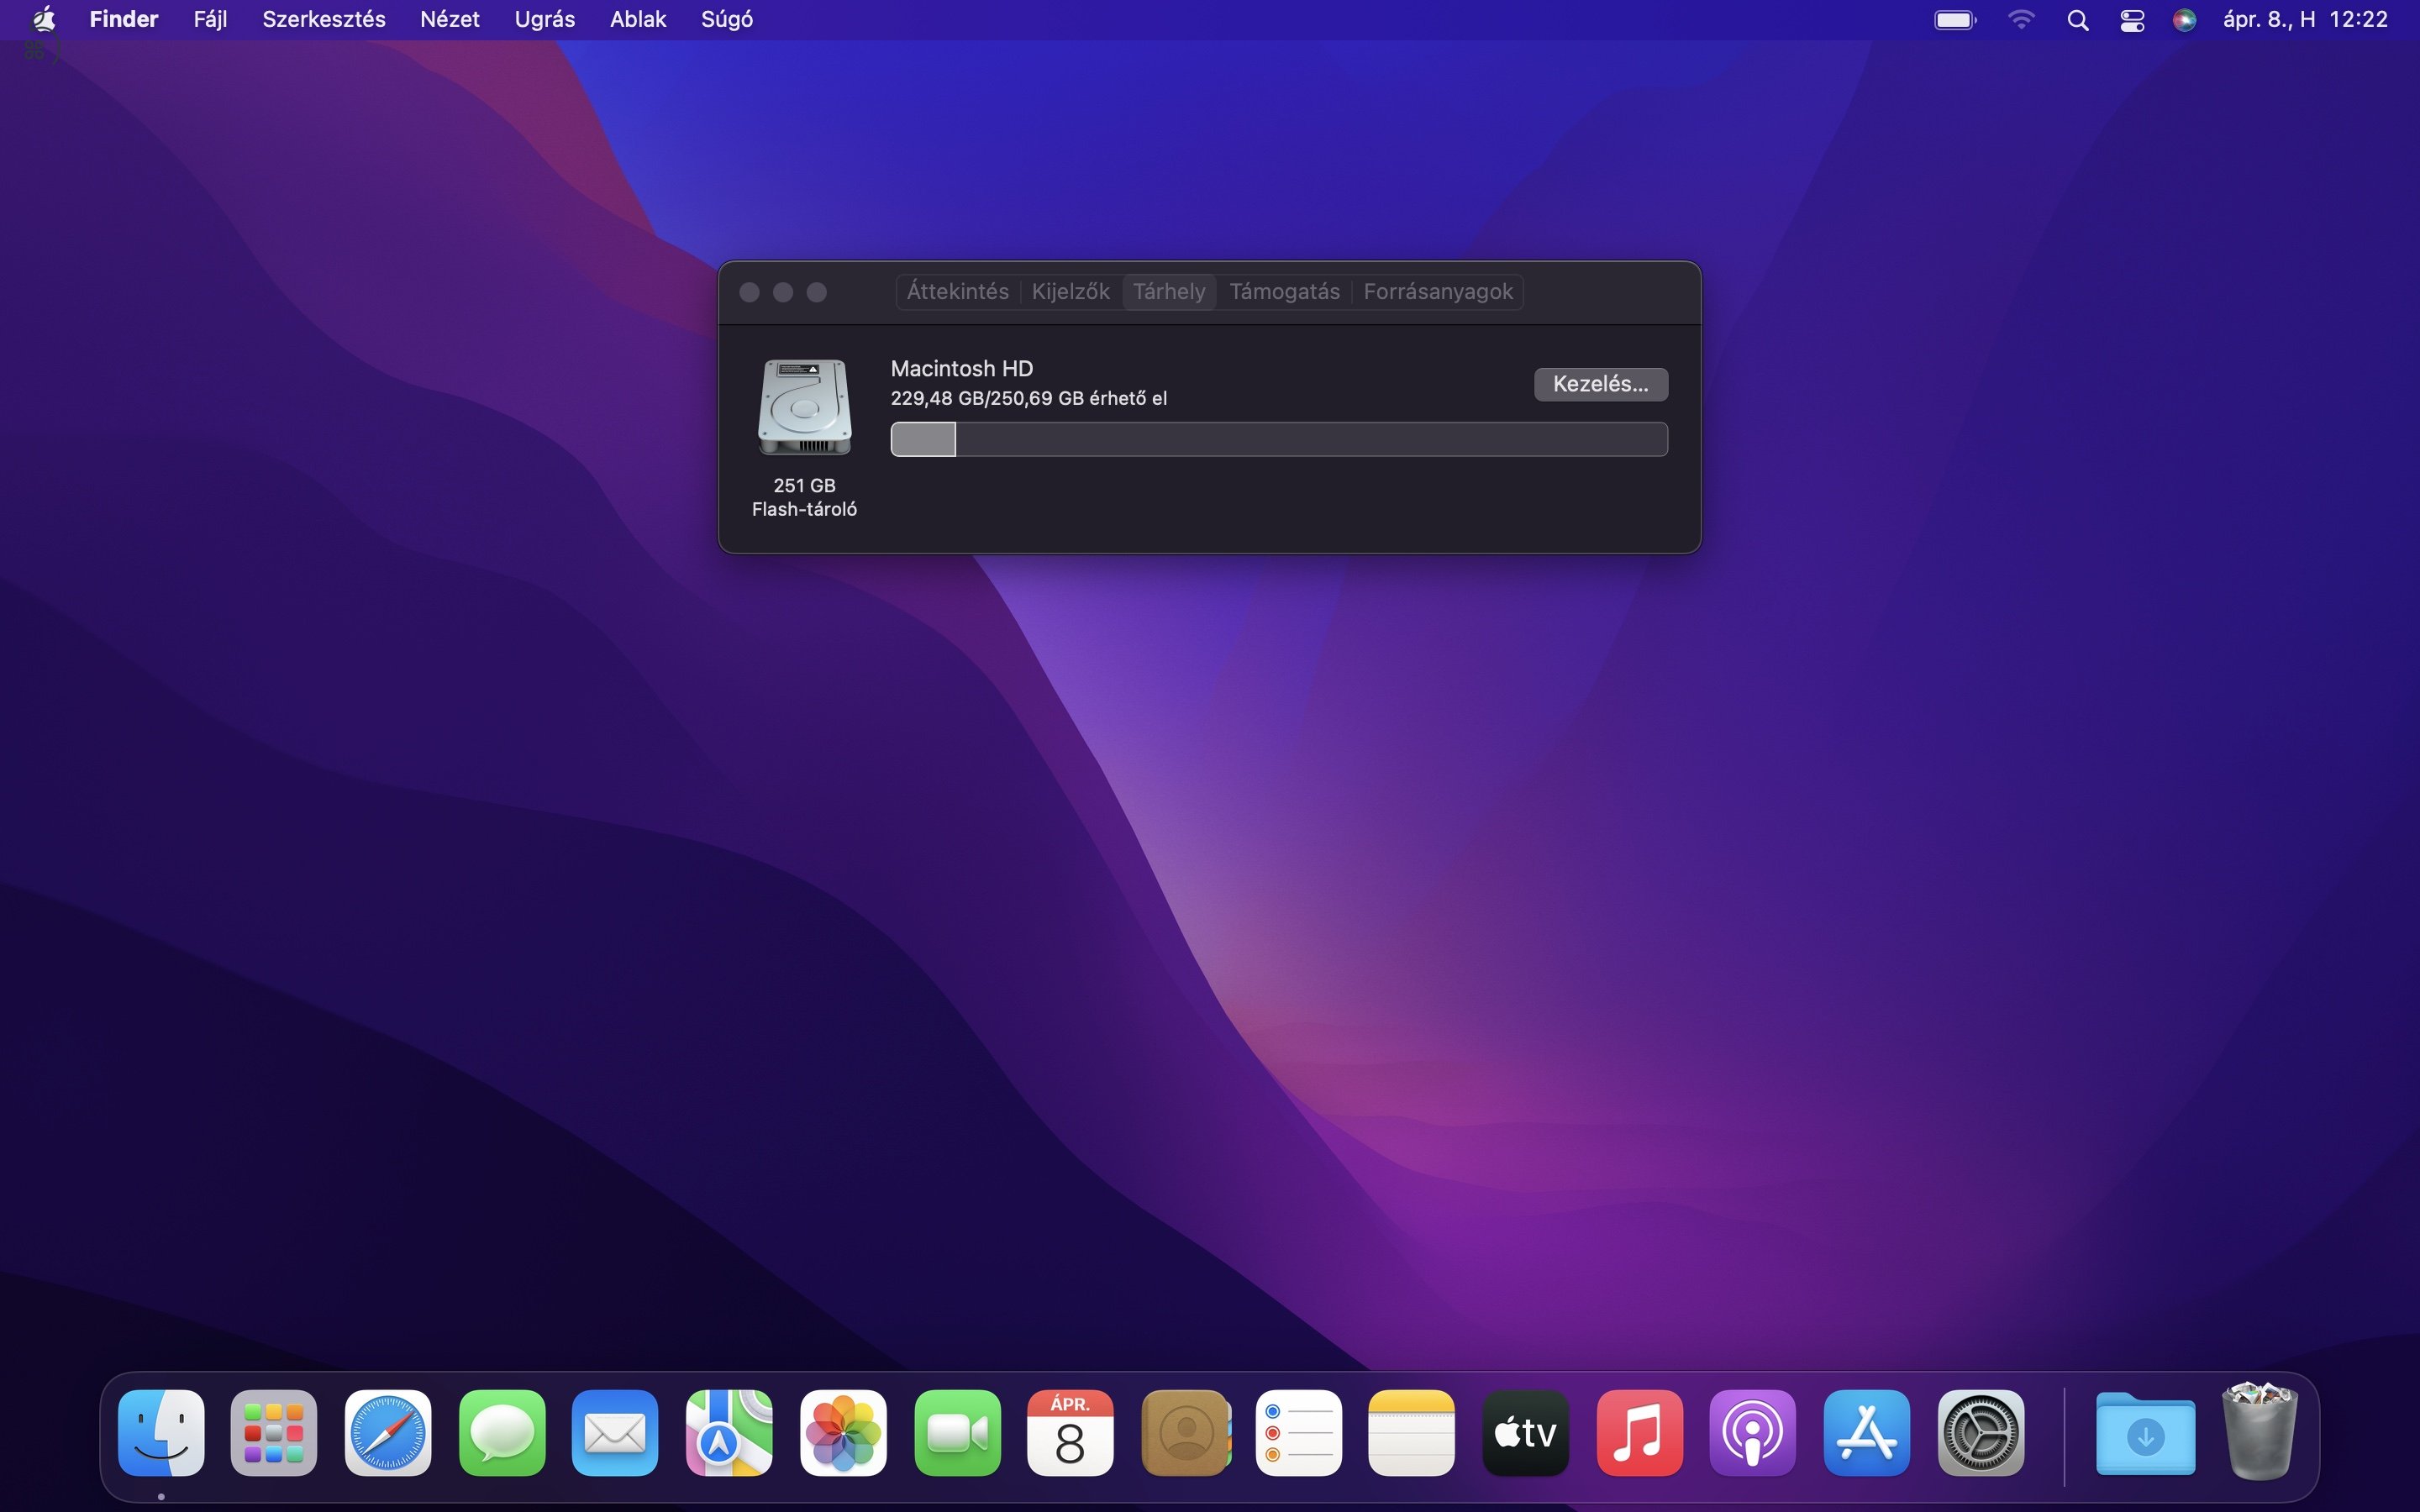Open the Támogatás tab
Viewport: 2420px width, 1512px height.
[1284, 292]
